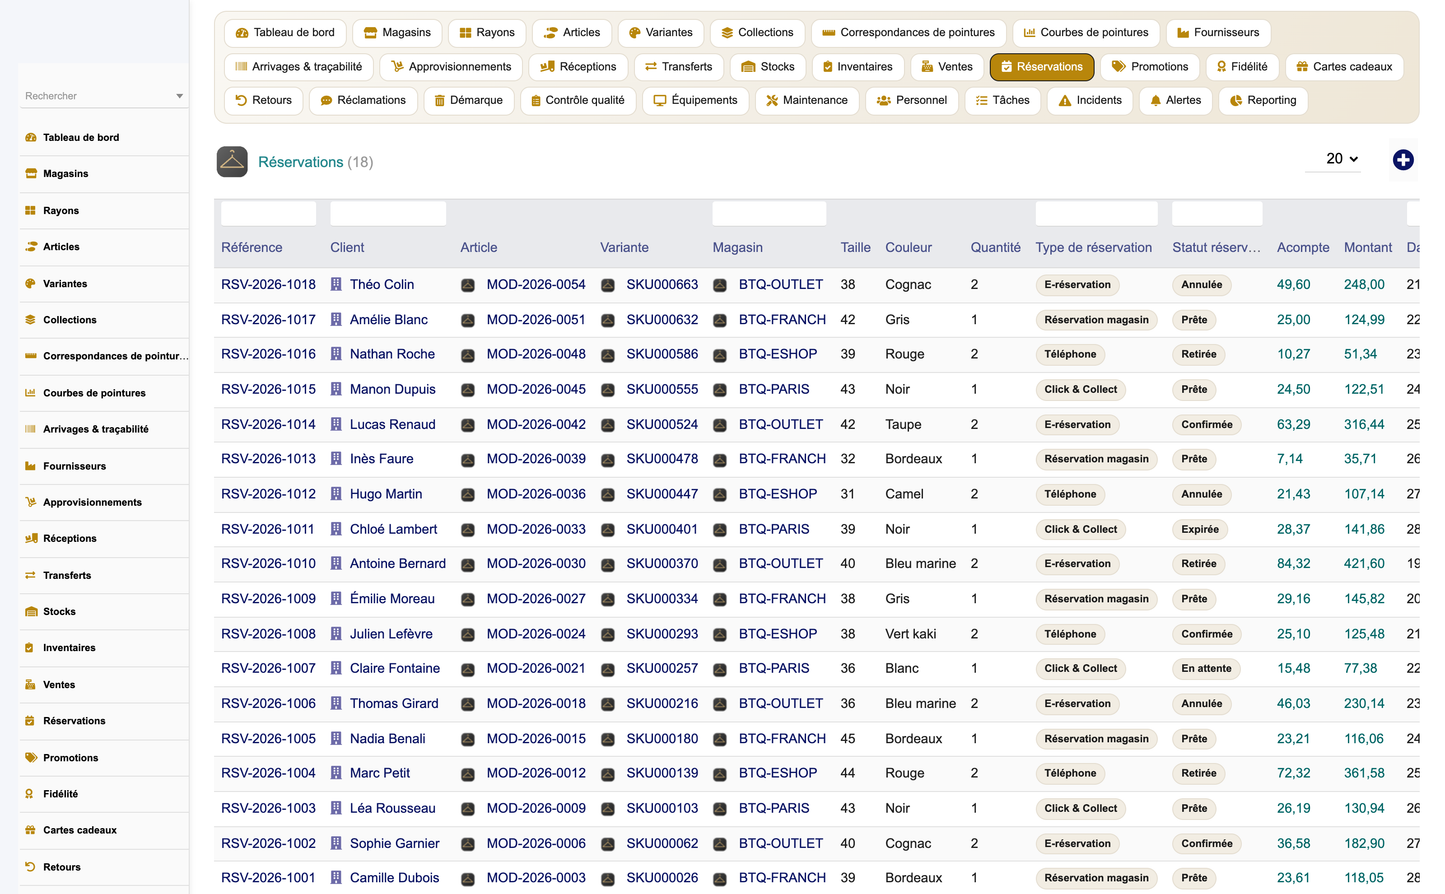Open the Incidents tab
Screen dimensions: 1445x894
[x=1089, y=101]
